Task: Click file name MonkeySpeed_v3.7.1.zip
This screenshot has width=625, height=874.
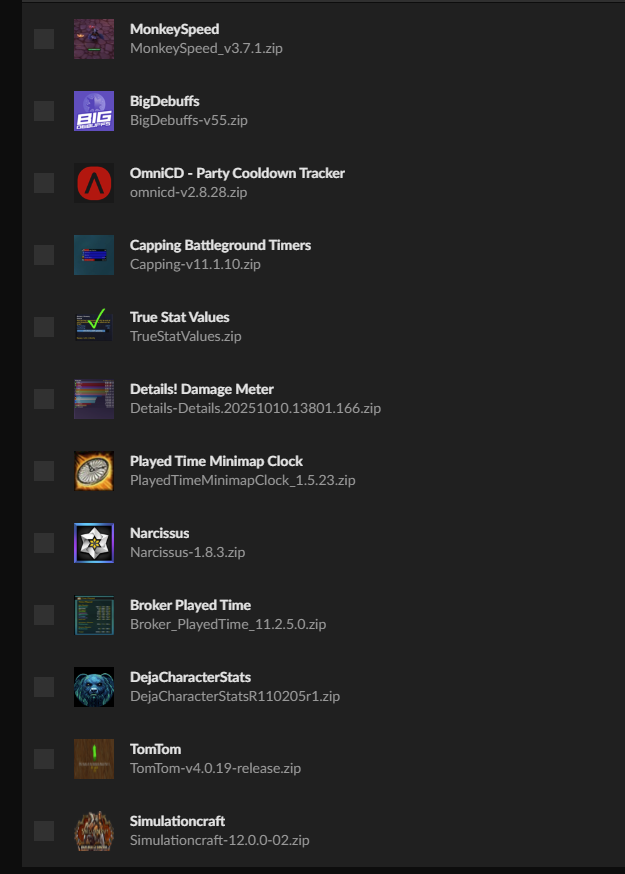Action: click(x=206, y=48)
